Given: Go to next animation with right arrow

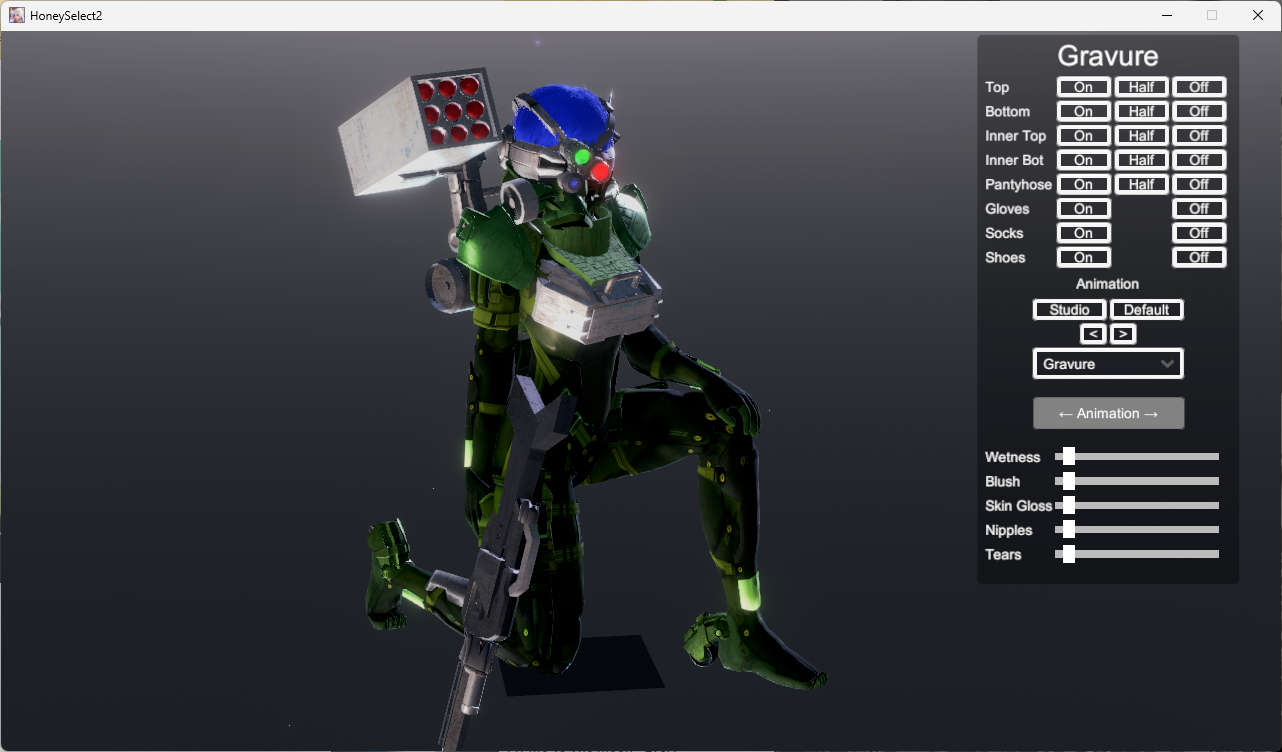Looking at the screenshot, I should click(x=1123, y=334).
